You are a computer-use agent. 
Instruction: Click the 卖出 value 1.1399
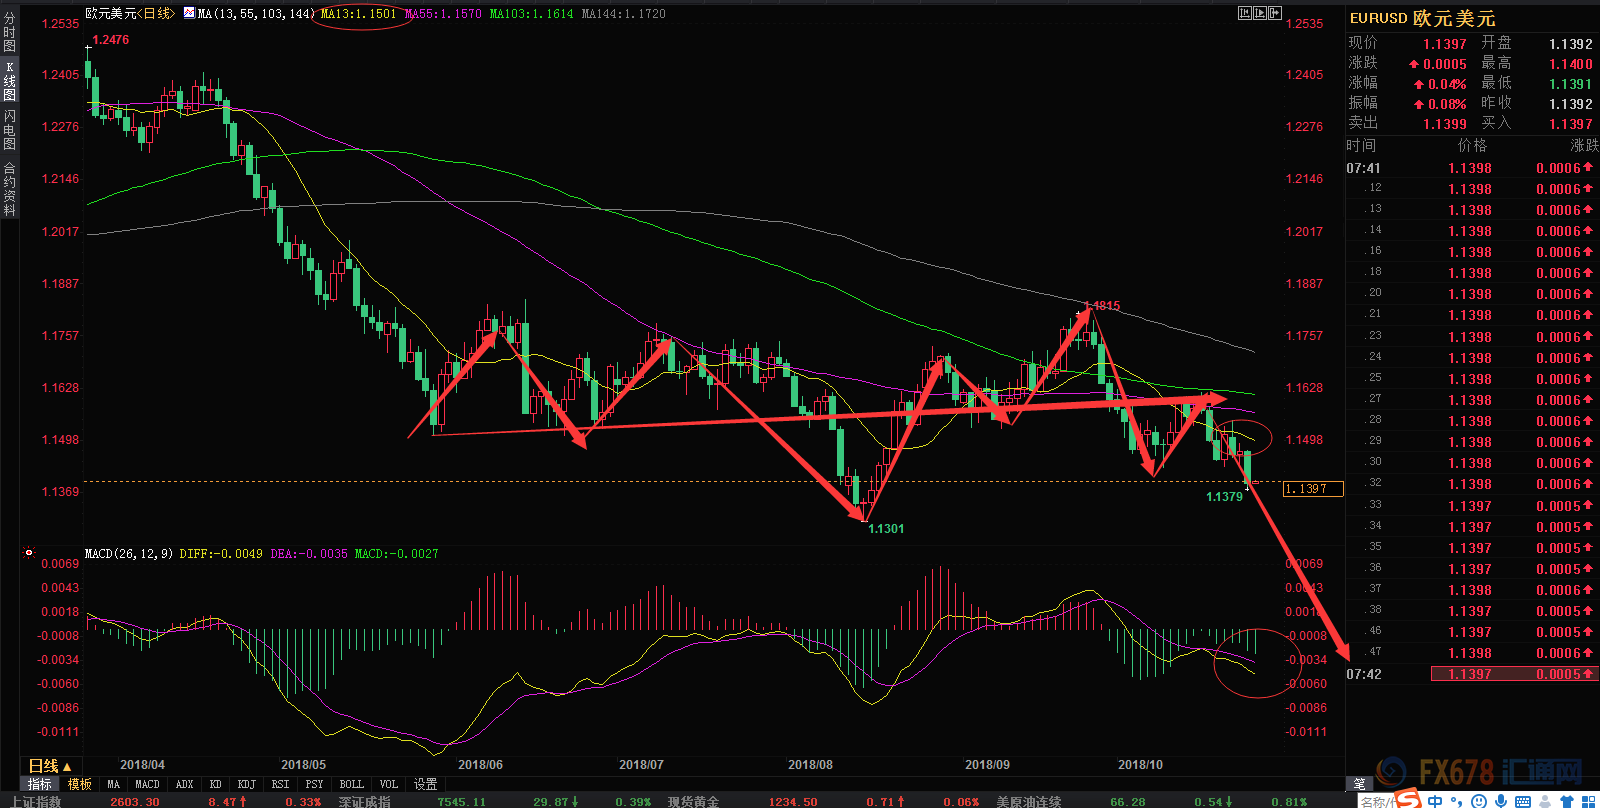point(1444,124)
